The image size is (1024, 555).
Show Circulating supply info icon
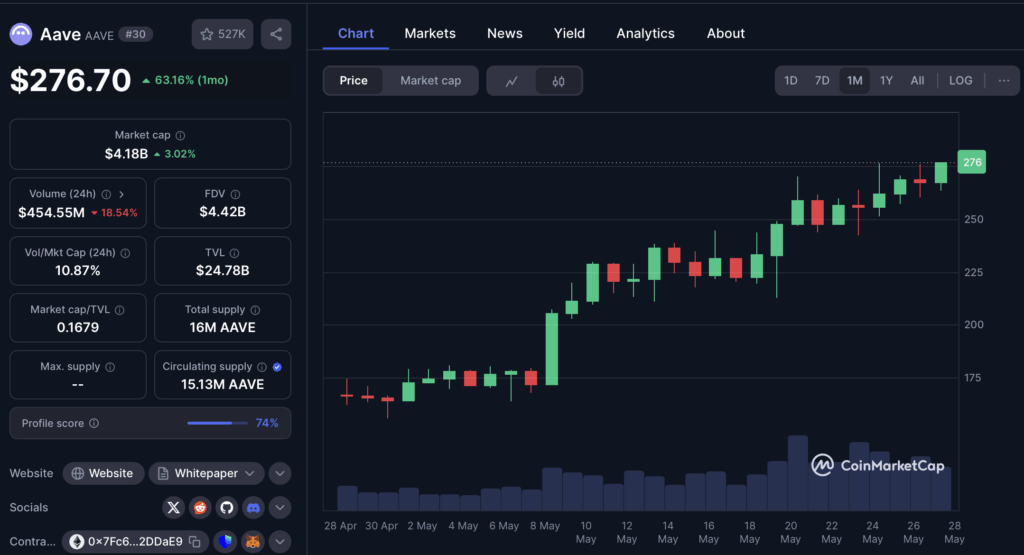pos(262,367)
